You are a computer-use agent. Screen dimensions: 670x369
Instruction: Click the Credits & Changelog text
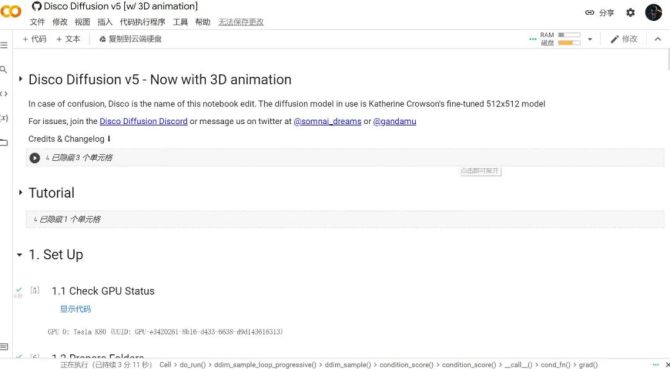[70, 139]
